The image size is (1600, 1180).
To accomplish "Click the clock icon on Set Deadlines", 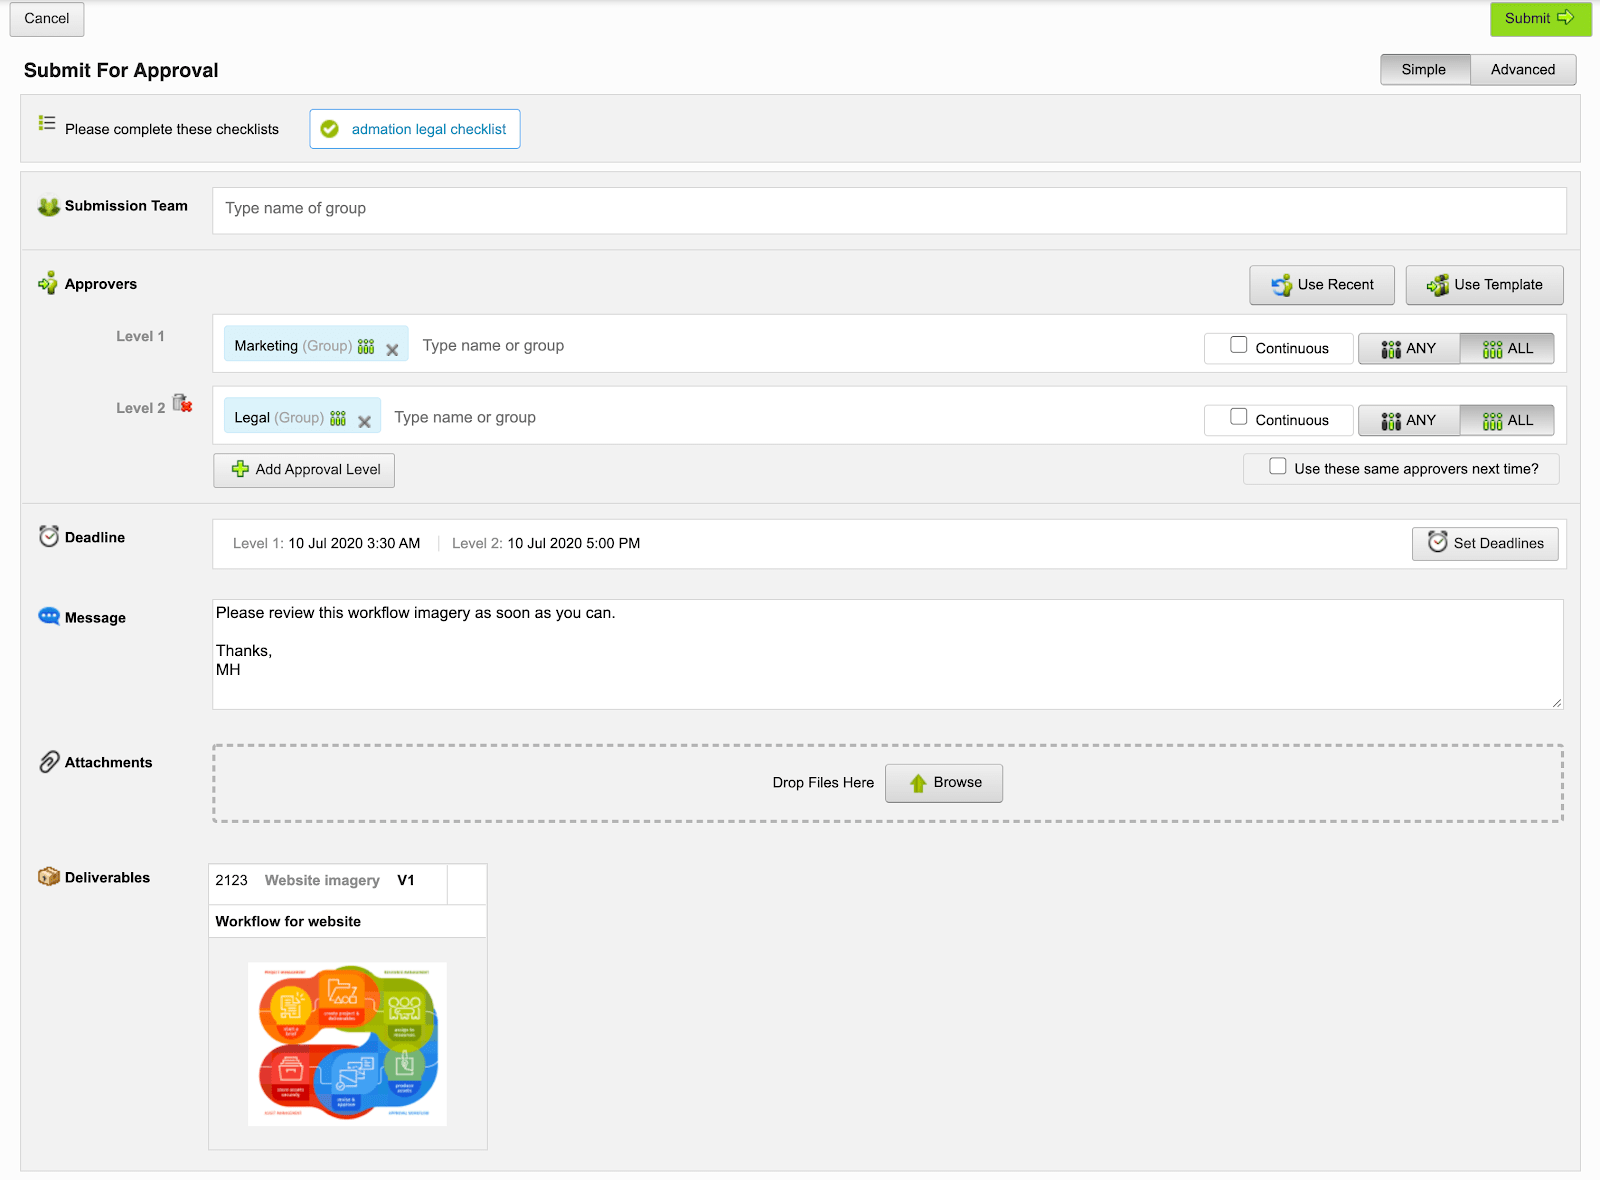I will 1437,543.
